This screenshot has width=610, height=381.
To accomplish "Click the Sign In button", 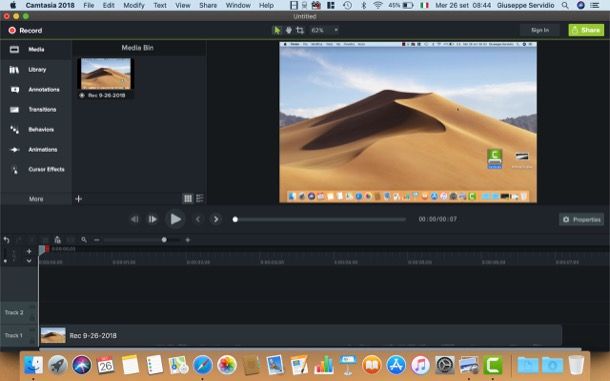I will pyautogui.click(x=540, y=30).
